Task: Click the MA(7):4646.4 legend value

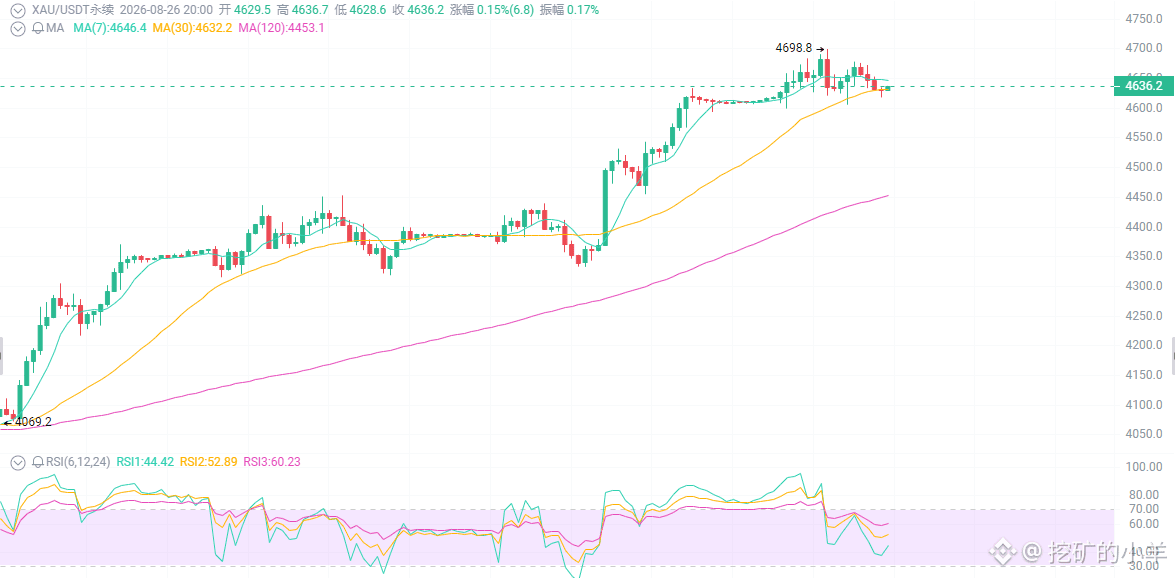Action: click(110, 28)
